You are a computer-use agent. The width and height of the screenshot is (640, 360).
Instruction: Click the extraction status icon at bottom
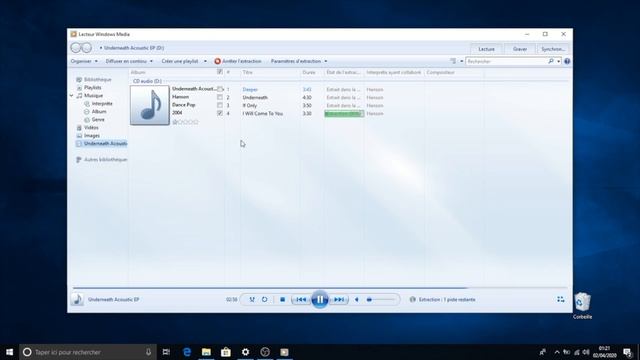click(413, 300)
